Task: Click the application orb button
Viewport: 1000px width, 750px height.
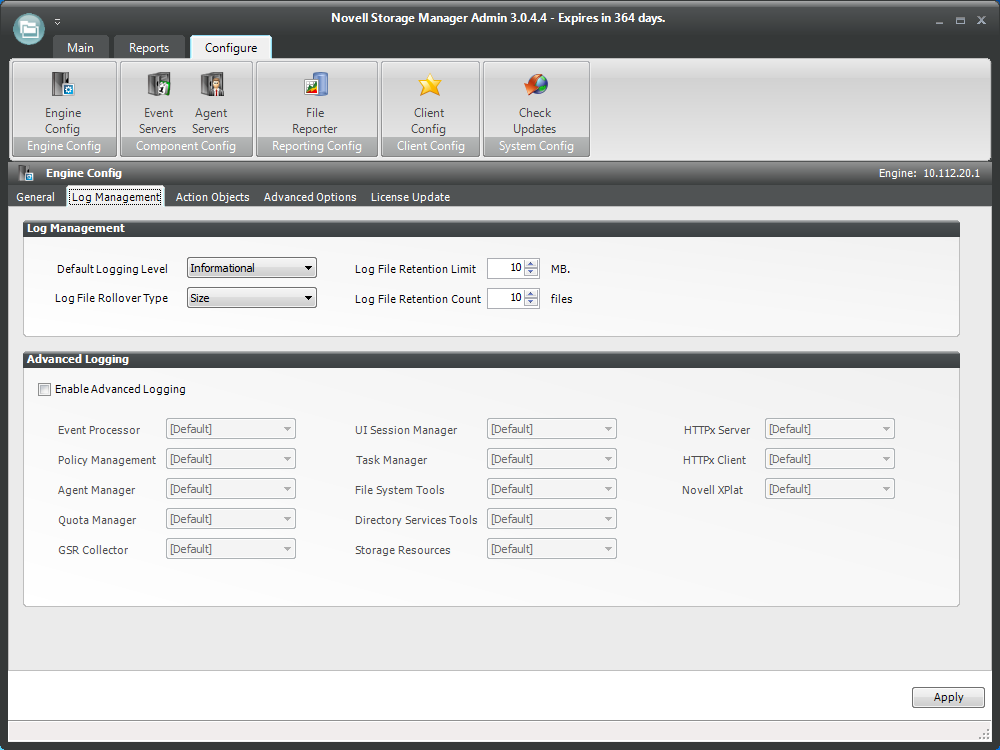Action: (x=29, y=29)
